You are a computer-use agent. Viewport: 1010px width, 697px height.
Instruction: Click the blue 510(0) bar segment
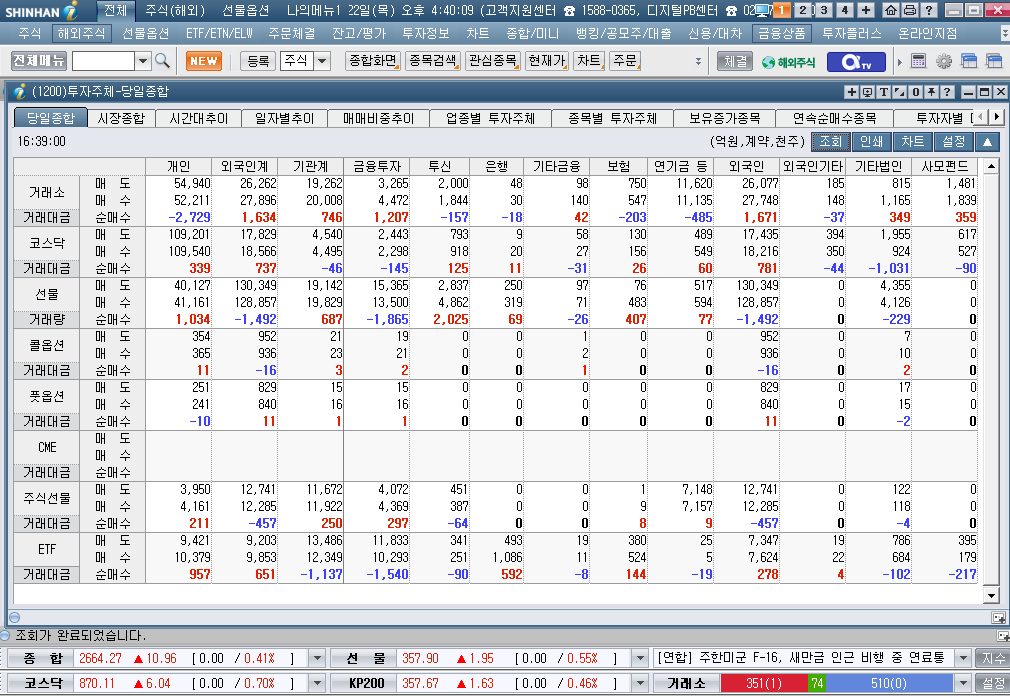[x=890, y=683]
